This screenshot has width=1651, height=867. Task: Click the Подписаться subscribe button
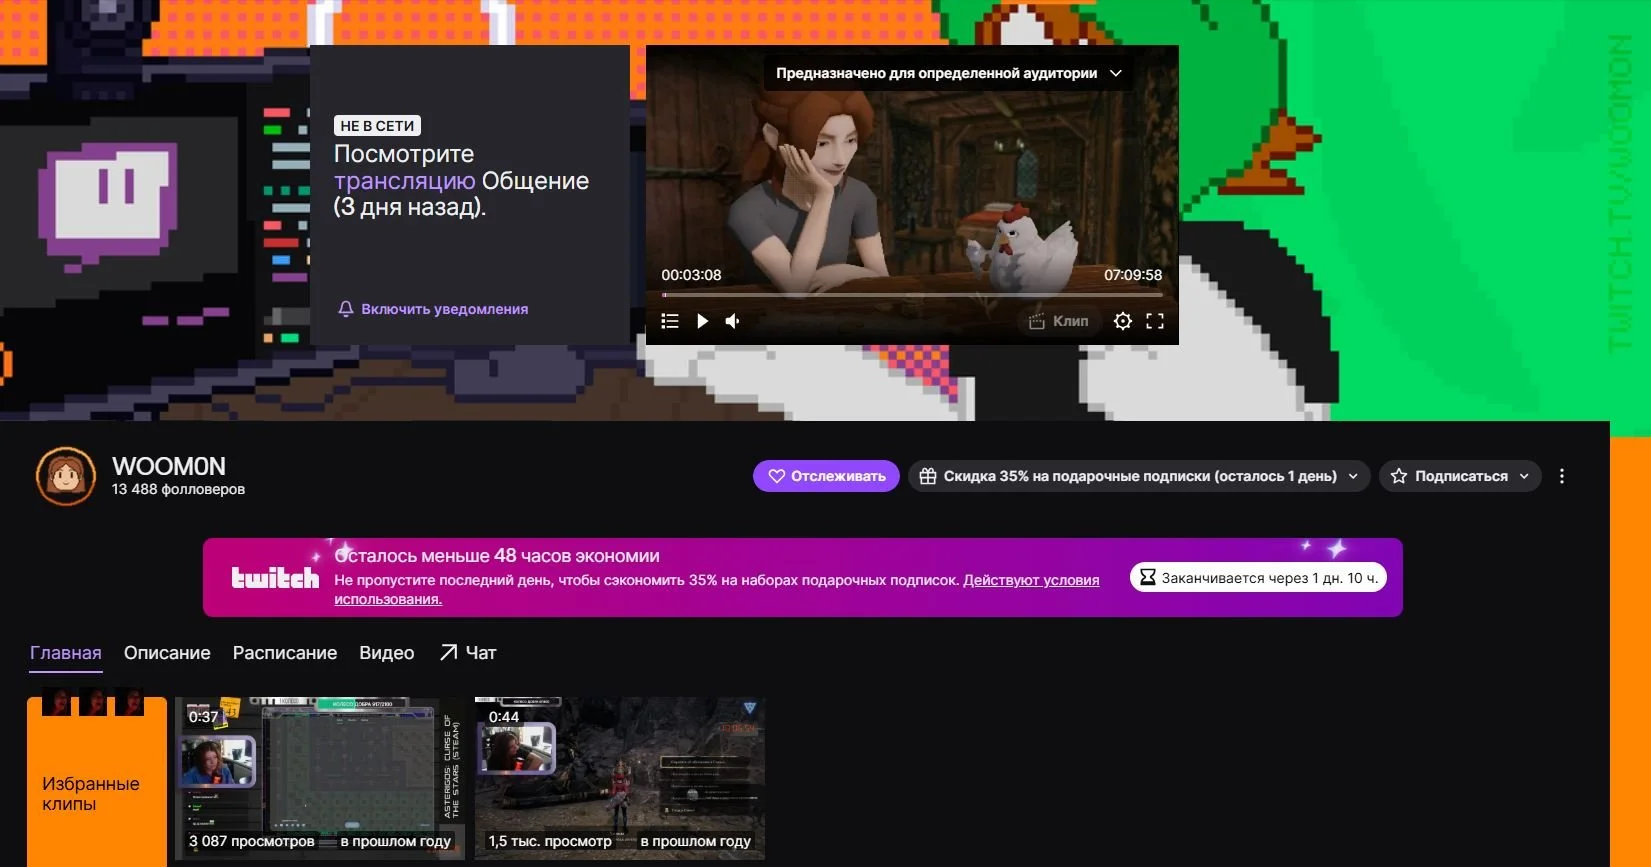click(x=1460, y=476)
